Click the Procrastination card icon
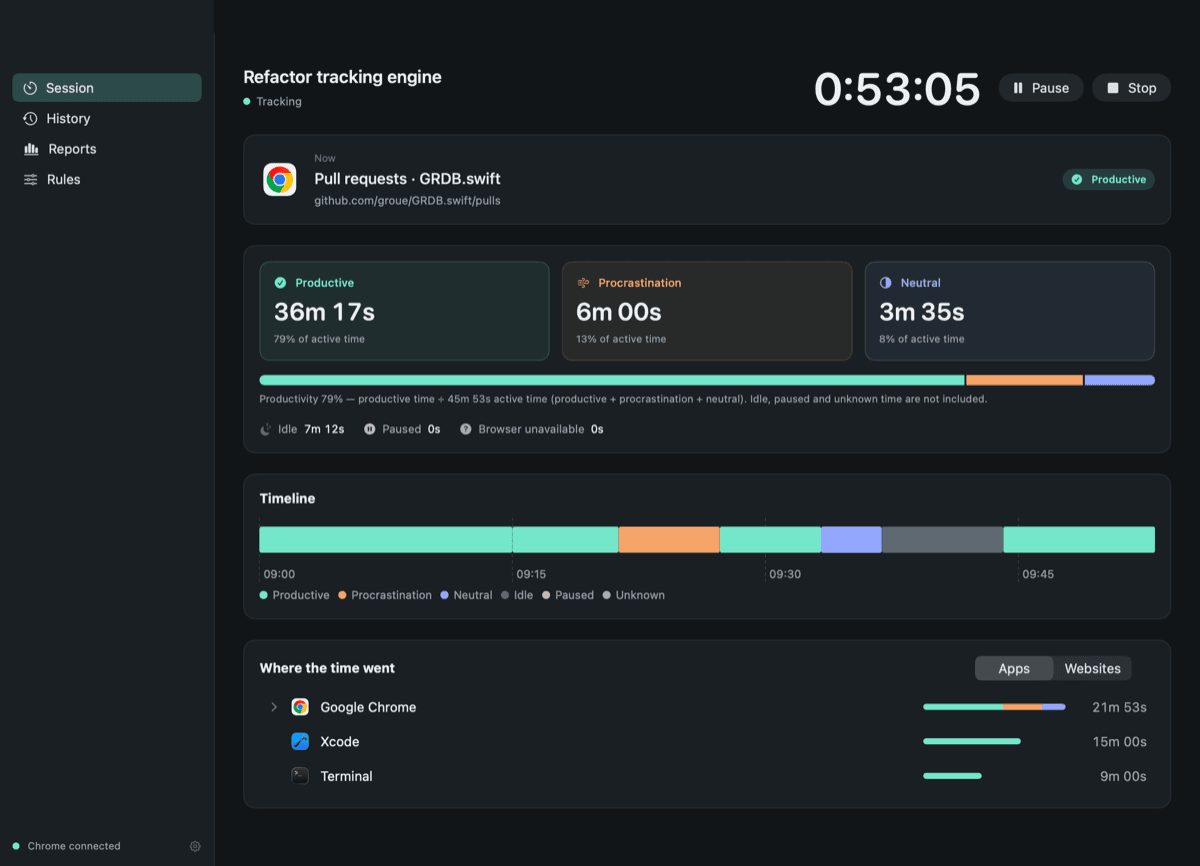 point(583,283)
